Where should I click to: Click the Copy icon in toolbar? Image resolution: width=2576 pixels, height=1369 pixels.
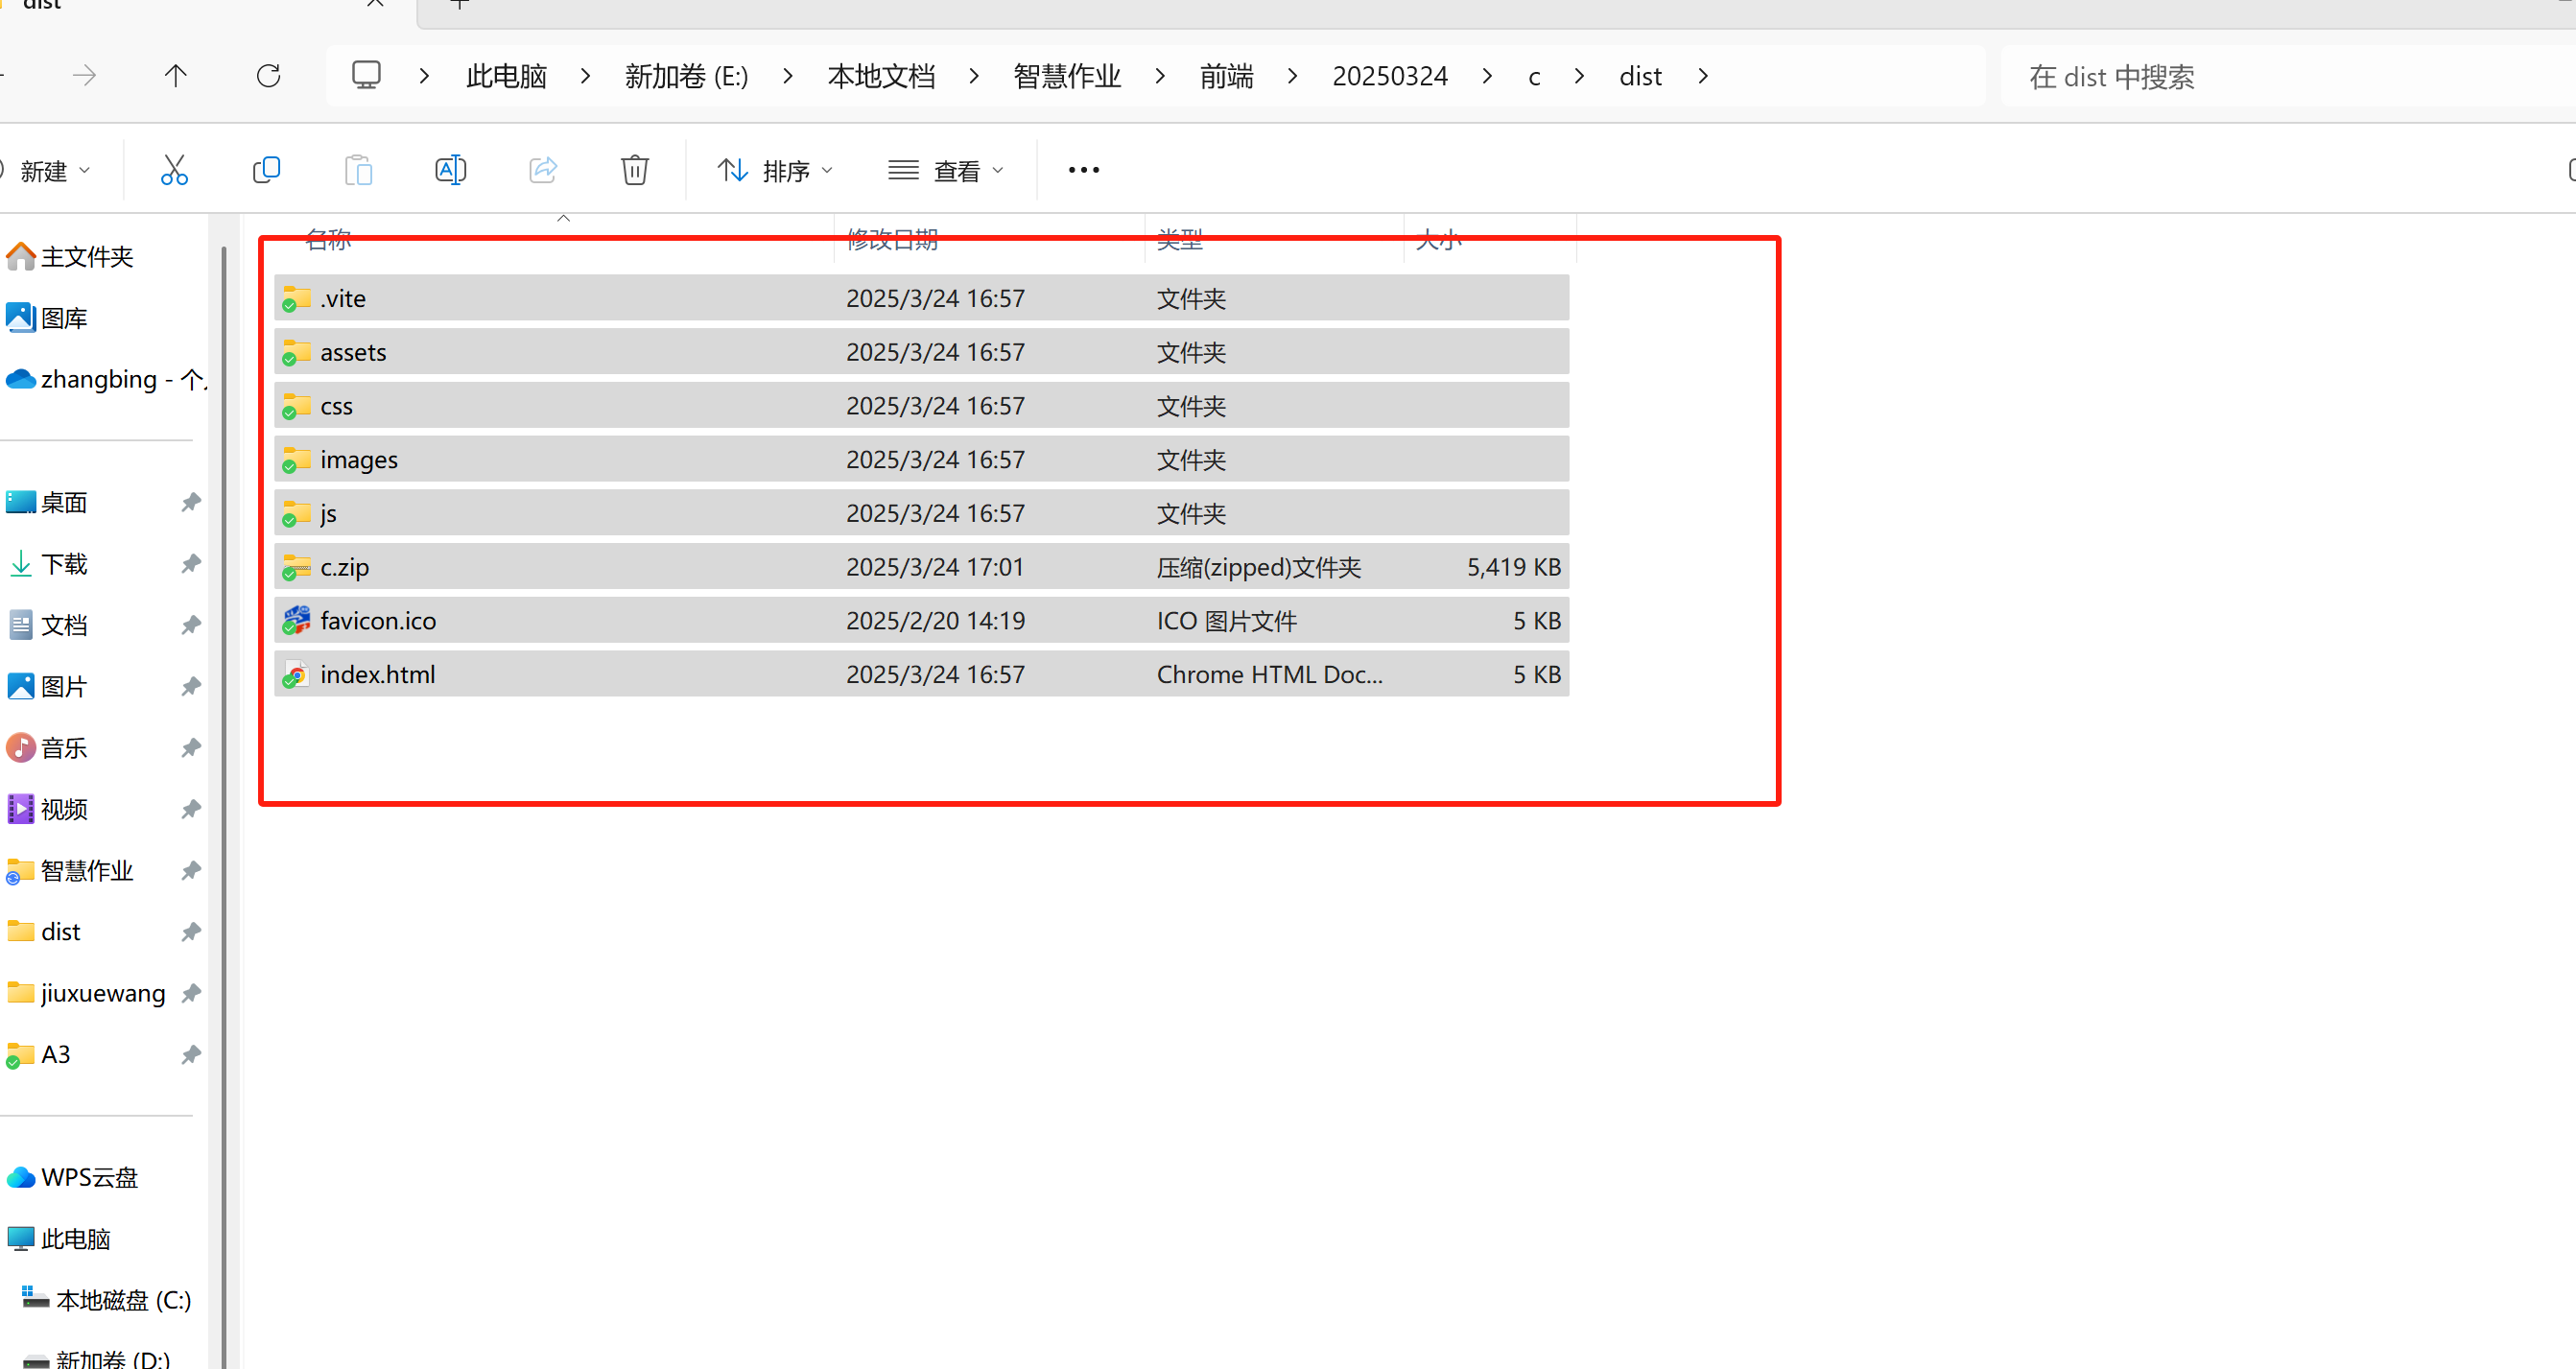(x=266, y=170)
